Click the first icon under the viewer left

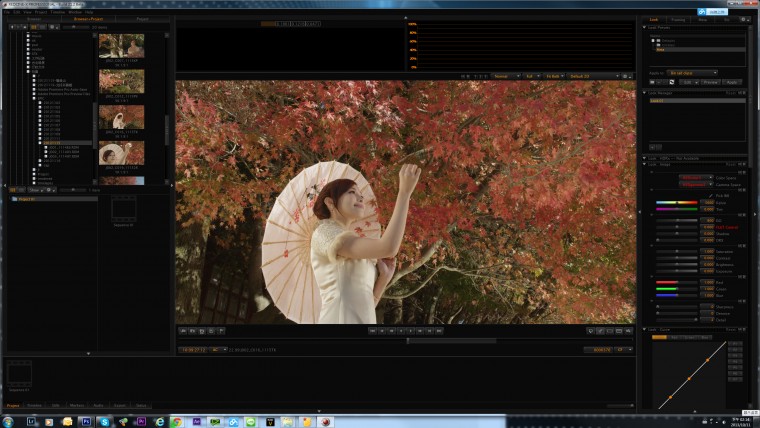(x=183, y=330)
